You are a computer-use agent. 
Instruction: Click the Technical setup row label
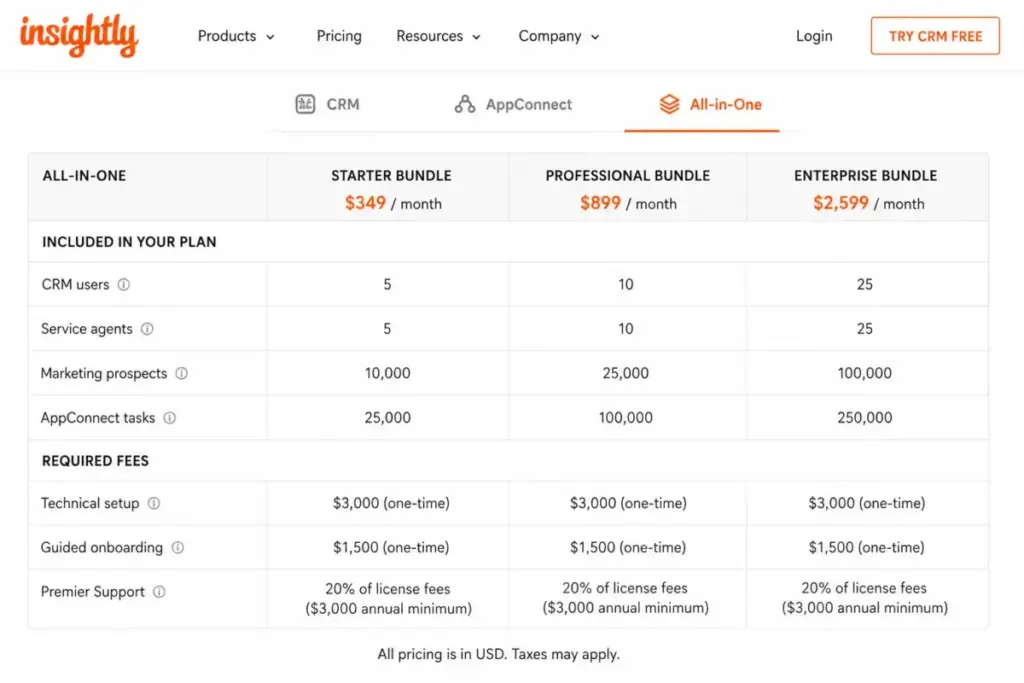coord(90,503)
